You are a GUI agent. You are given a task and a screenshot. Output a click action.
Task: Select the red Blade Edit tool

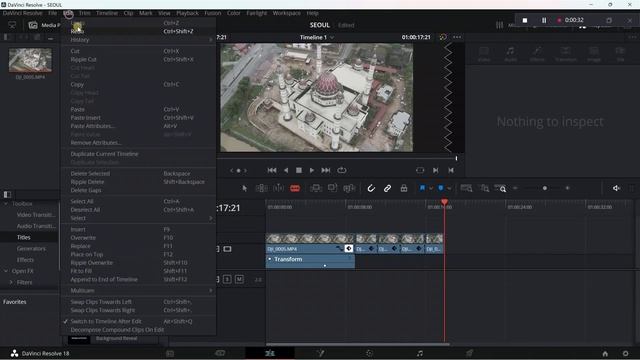(295, 188)
